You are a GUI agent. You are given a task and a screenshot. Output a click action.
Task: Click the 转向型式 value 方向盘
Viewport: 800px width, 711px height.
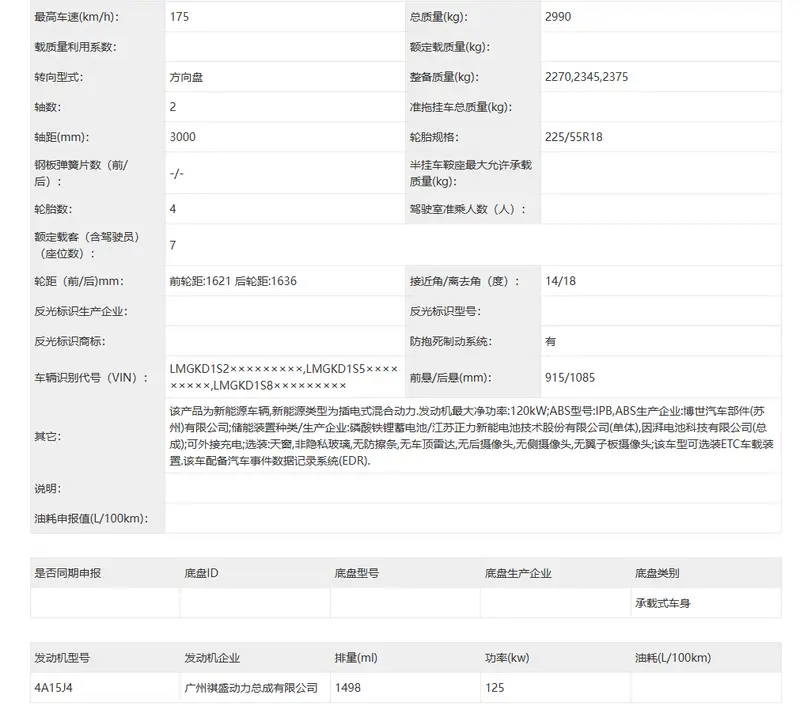(x=187, y=77)
